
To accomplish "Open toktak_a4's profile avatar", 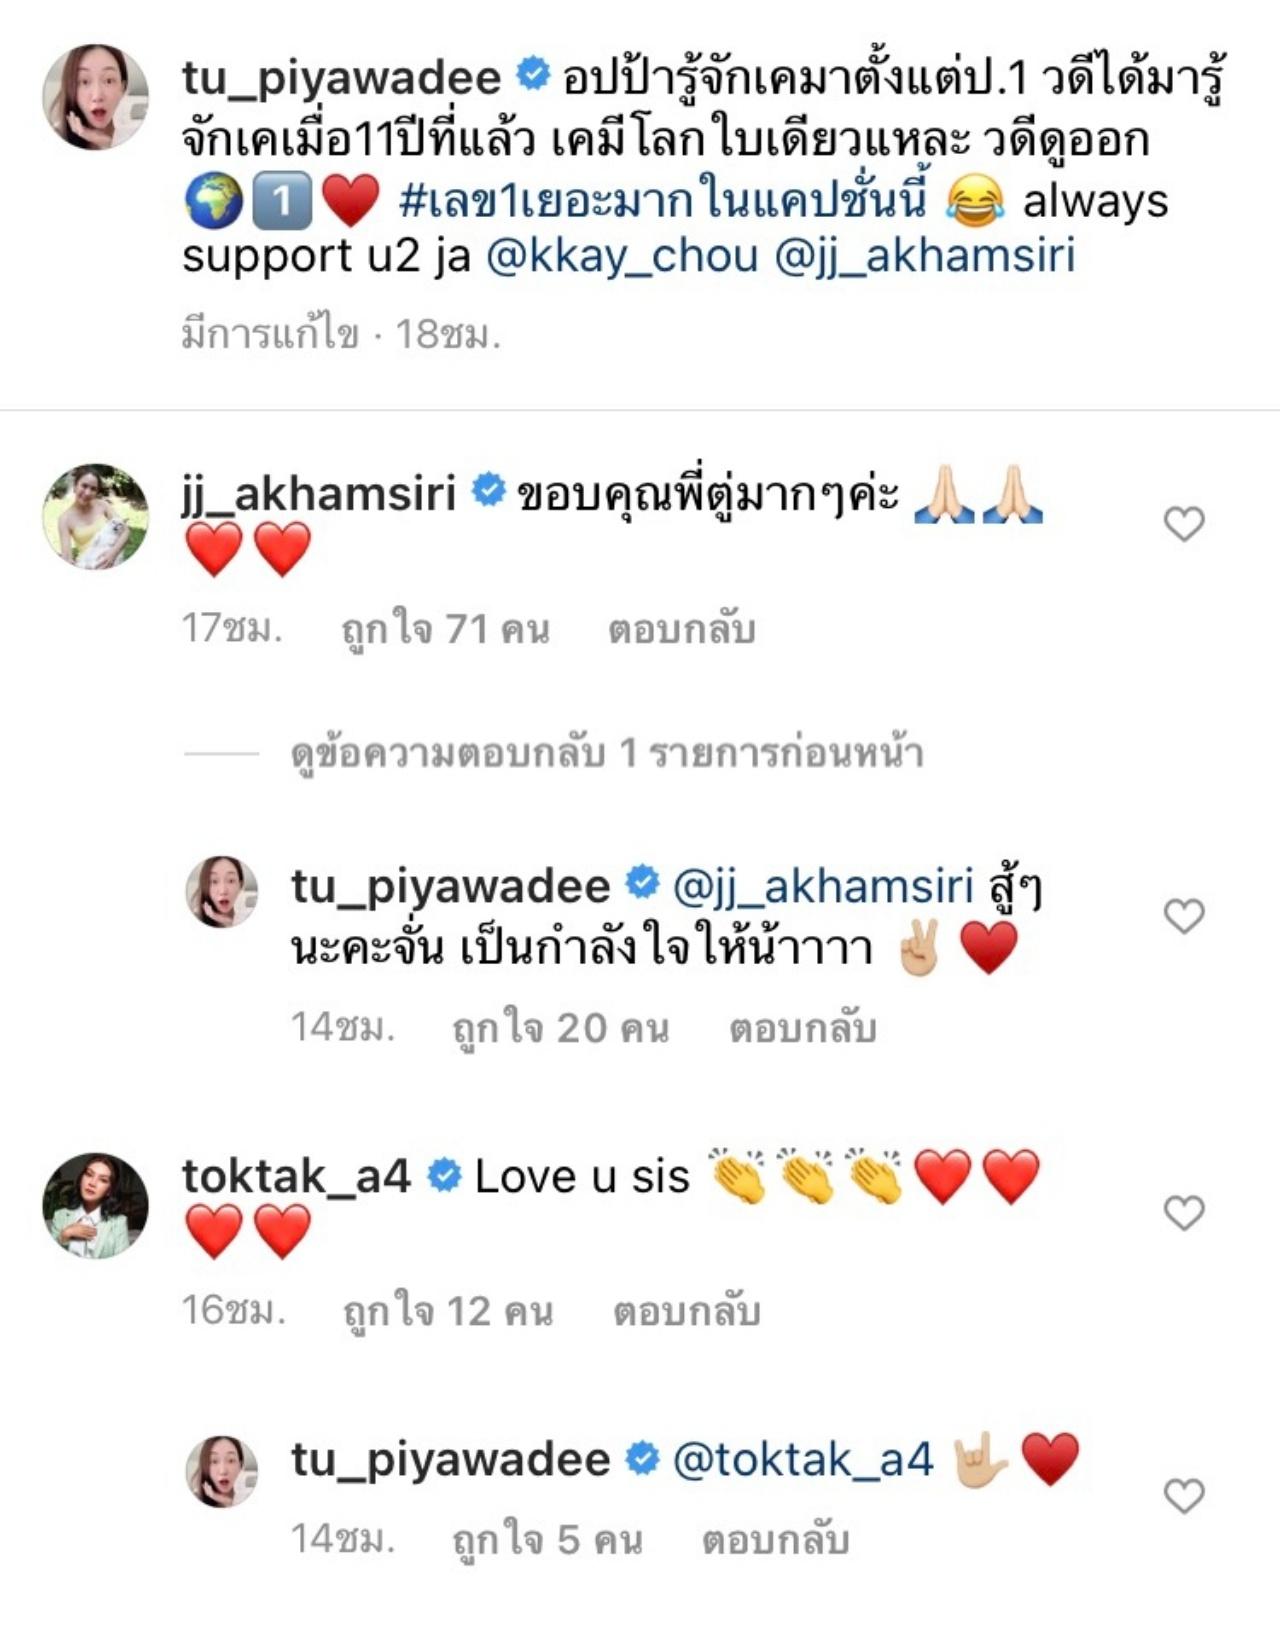I will [x=95, y=1205].
